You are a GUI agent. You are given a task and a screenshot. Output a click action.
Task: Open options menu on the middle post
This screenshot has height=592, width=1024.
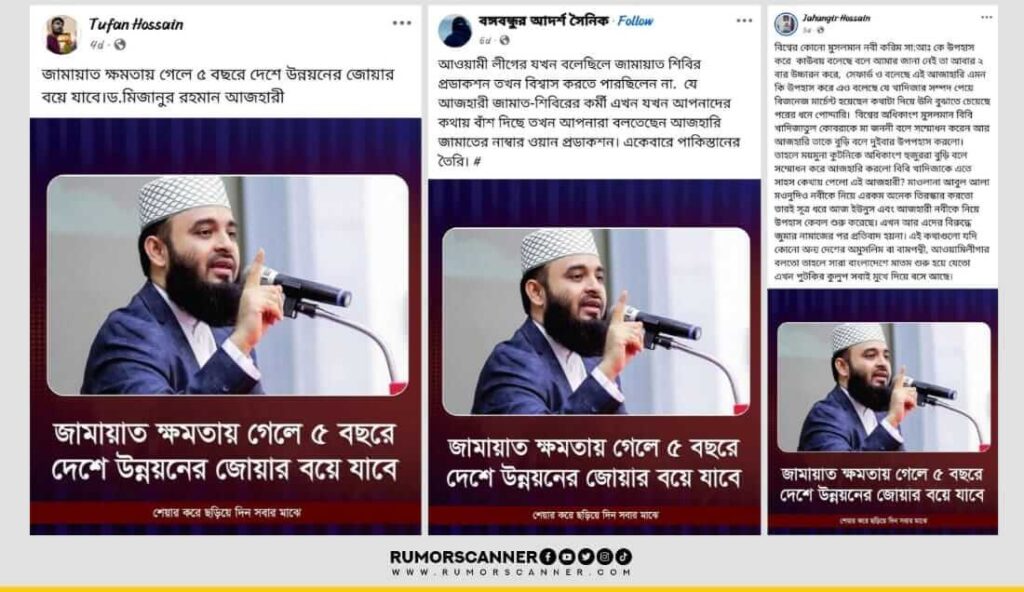(744, 21)
